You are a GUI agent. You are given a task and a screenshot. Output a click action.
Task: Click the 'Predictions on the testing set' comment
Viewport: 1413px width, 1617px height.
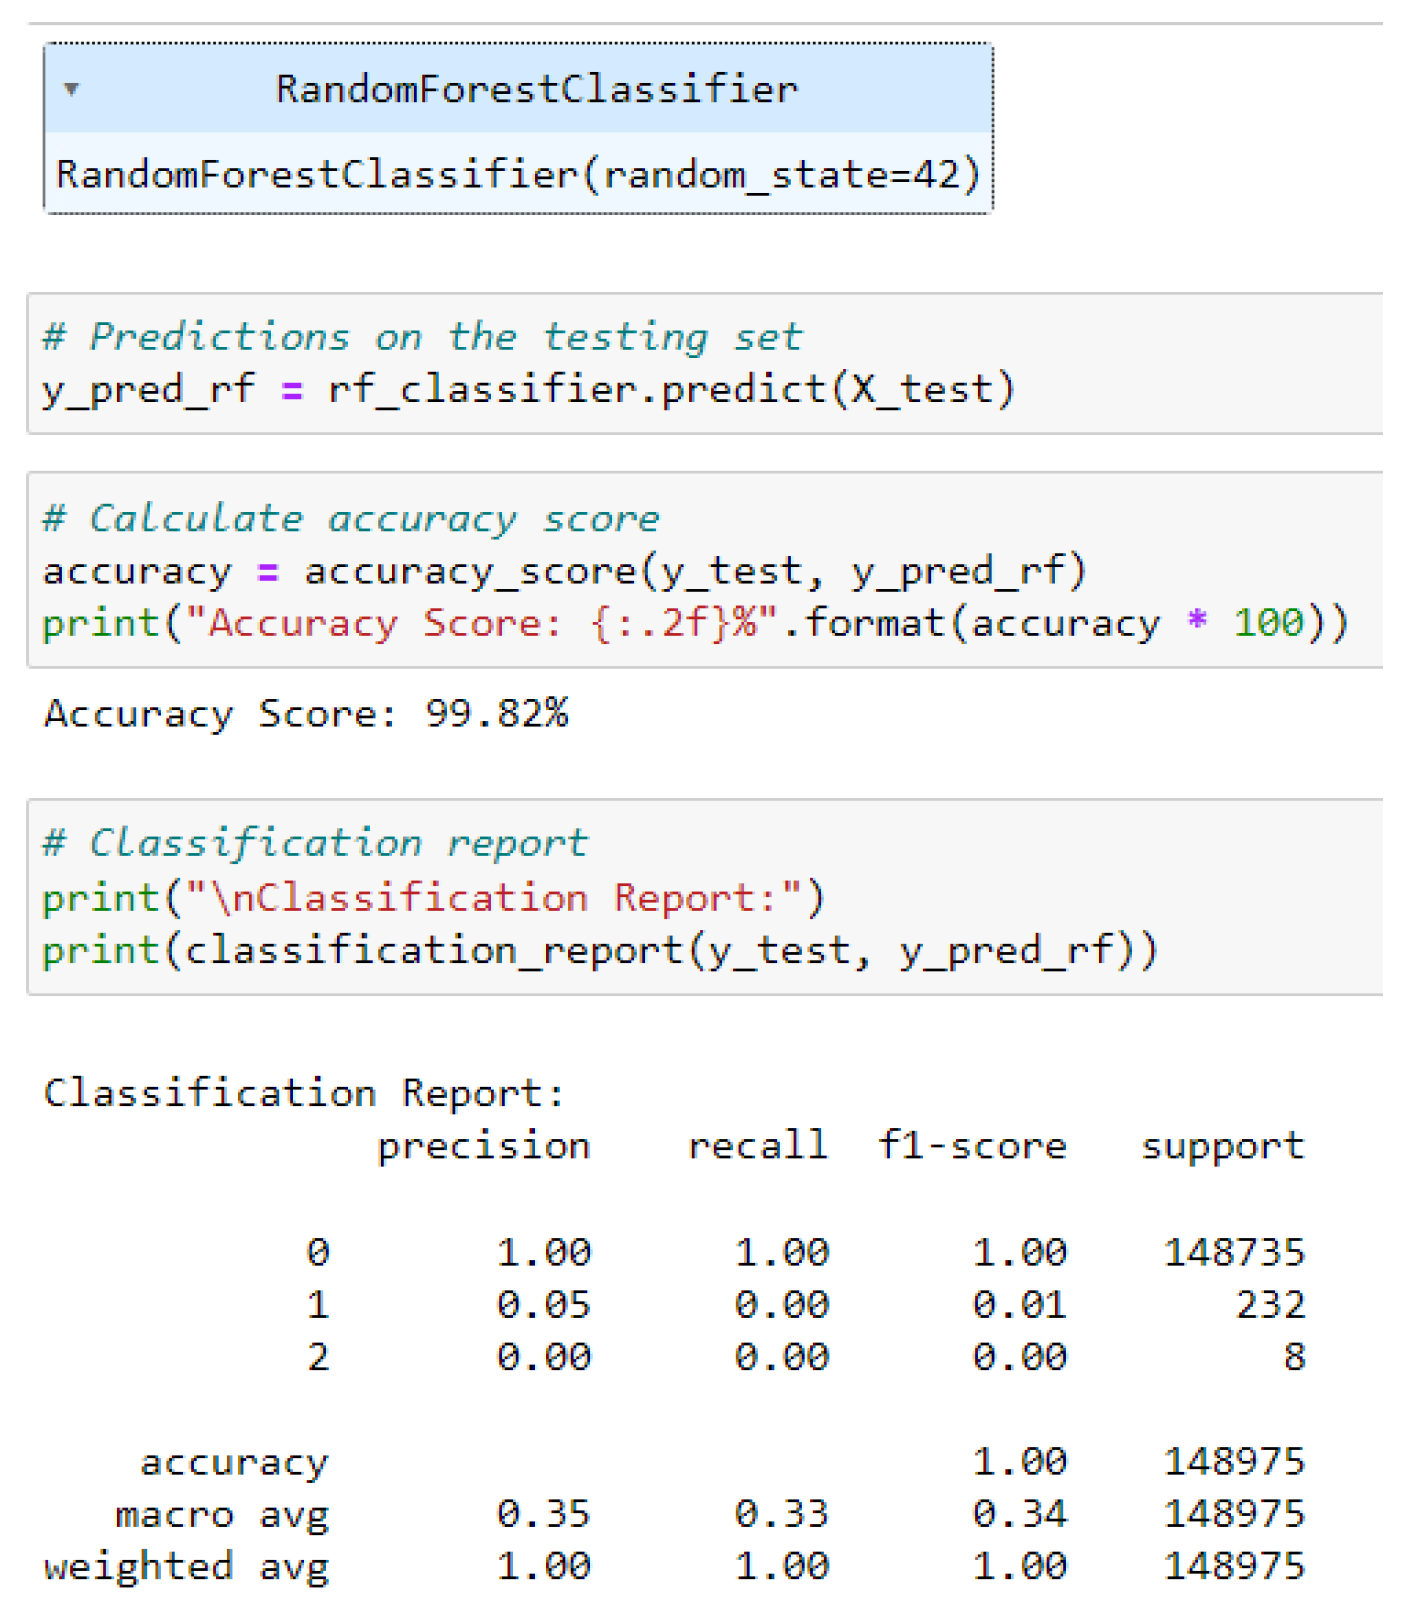(421, 337)
